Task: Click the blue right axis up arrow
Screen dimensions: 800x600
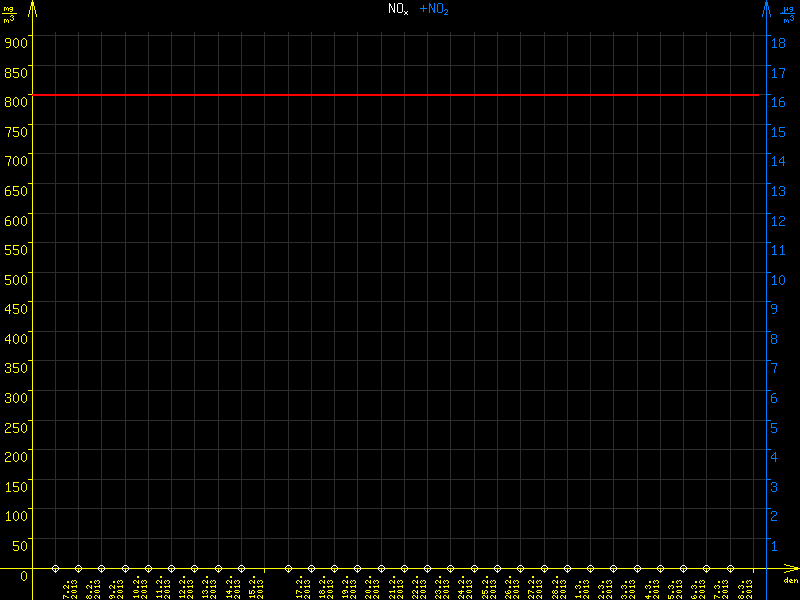Action: coord(766,10)
